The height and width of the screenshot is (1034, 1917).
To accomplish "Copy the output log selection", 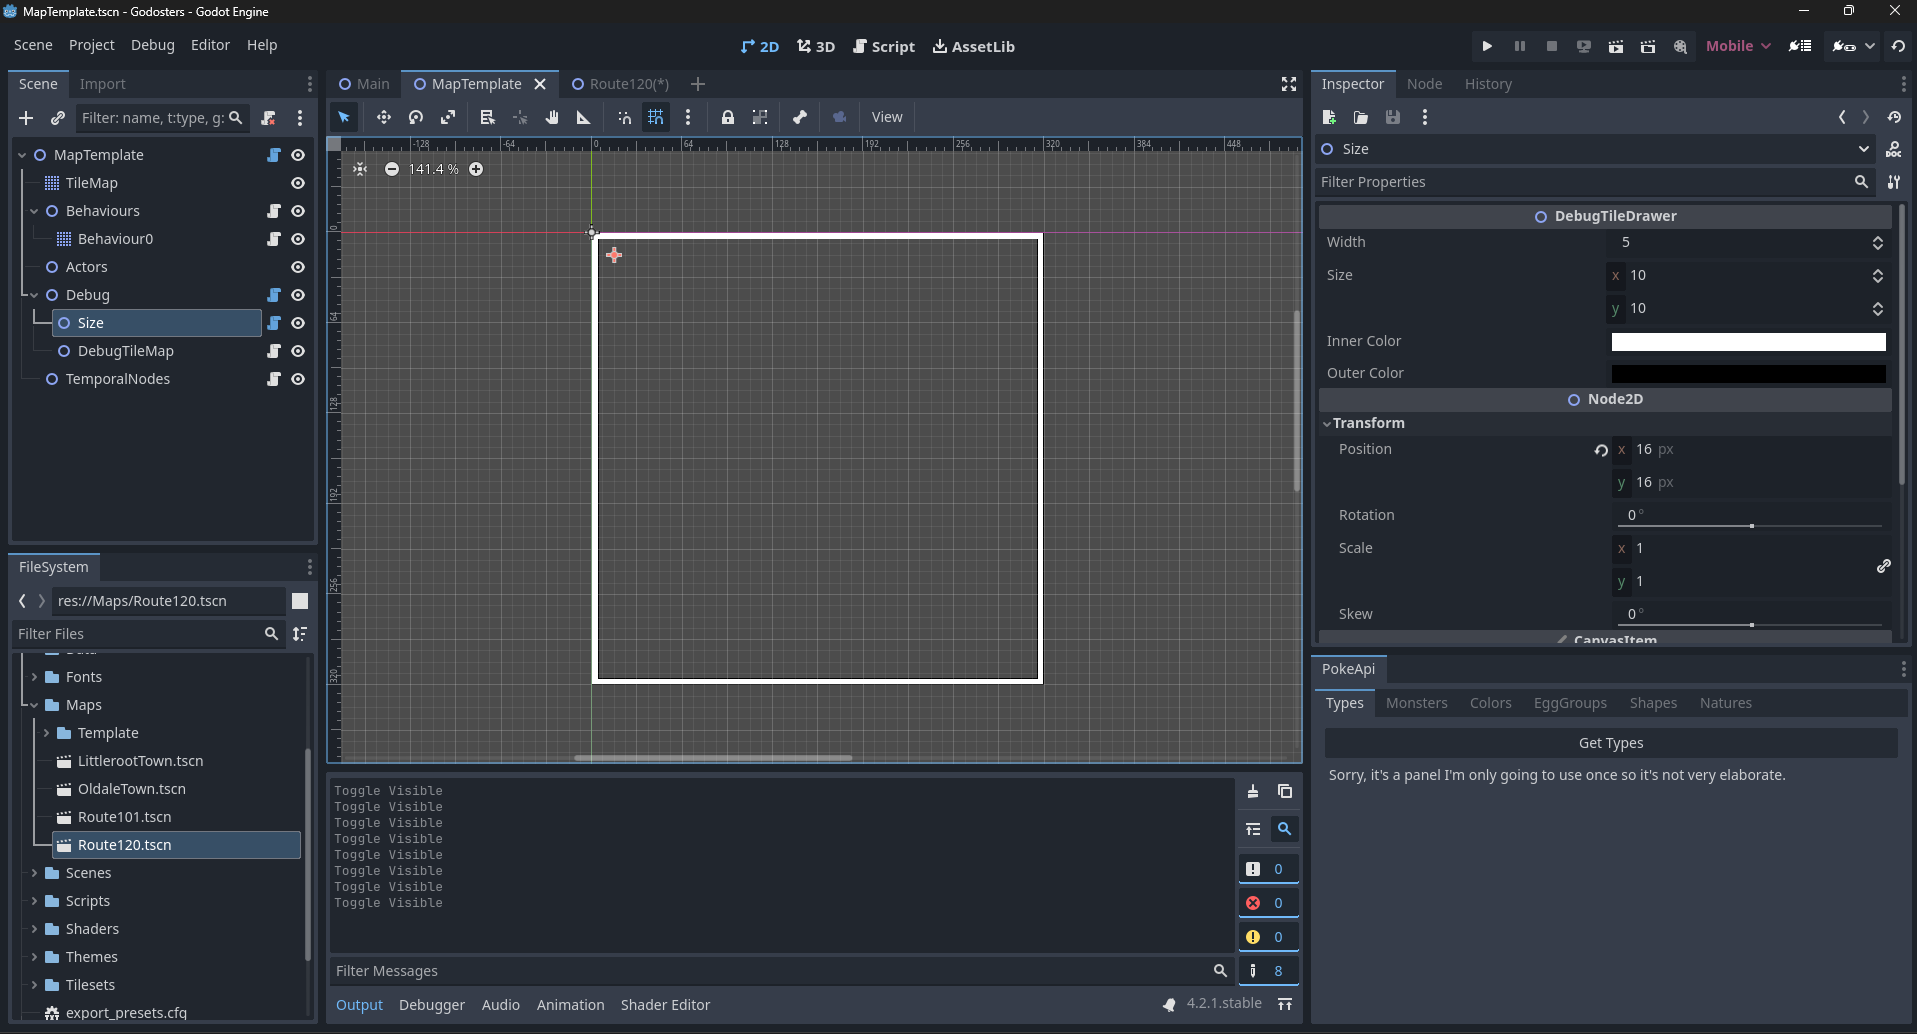I will [x=1285, y=791].
